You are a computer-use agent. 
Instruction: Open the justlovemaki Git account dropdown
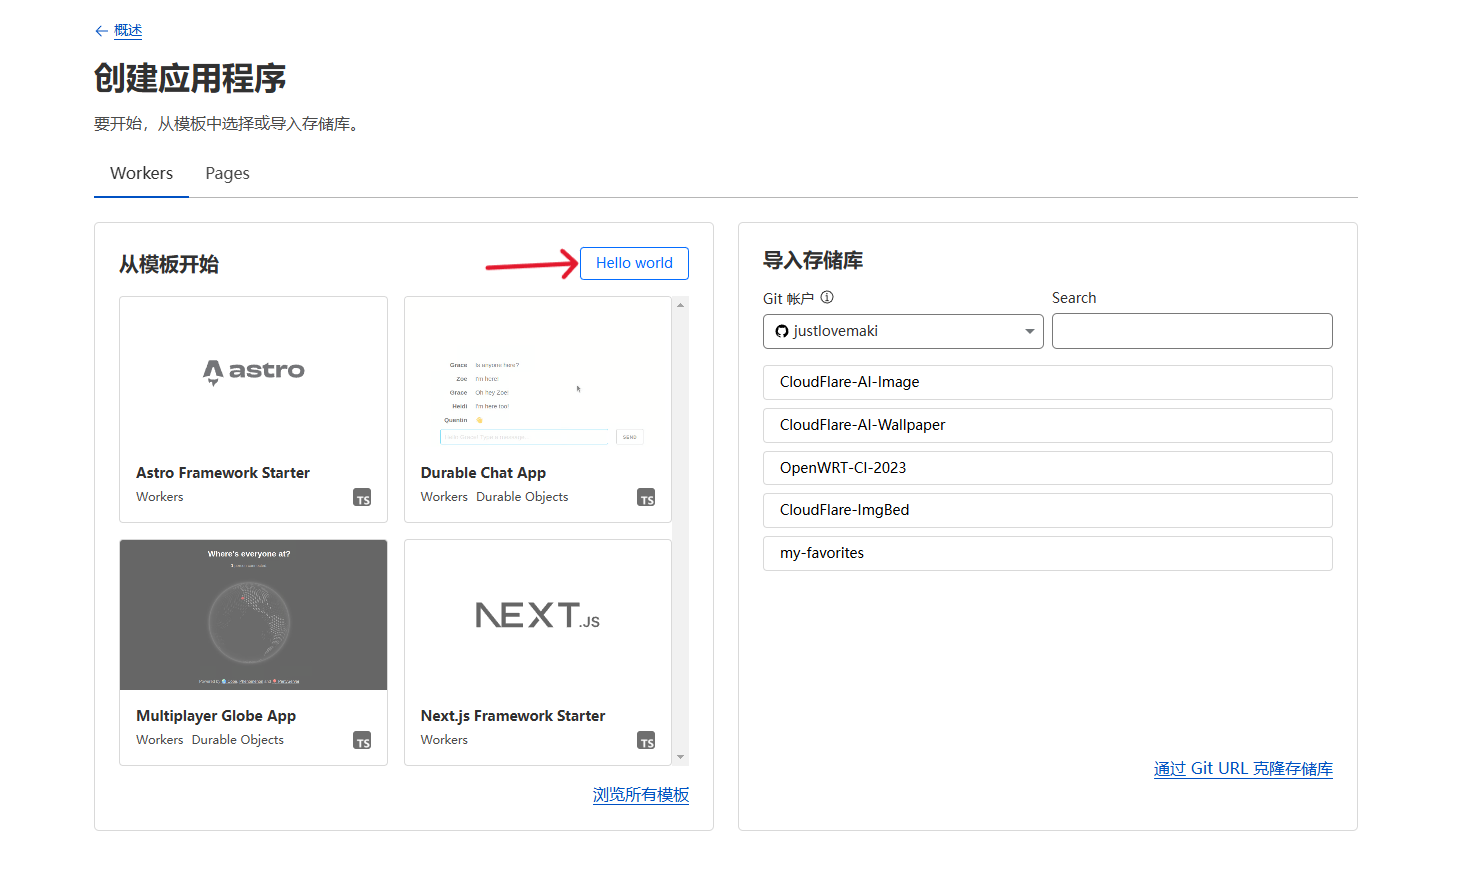tap(903, 331)
